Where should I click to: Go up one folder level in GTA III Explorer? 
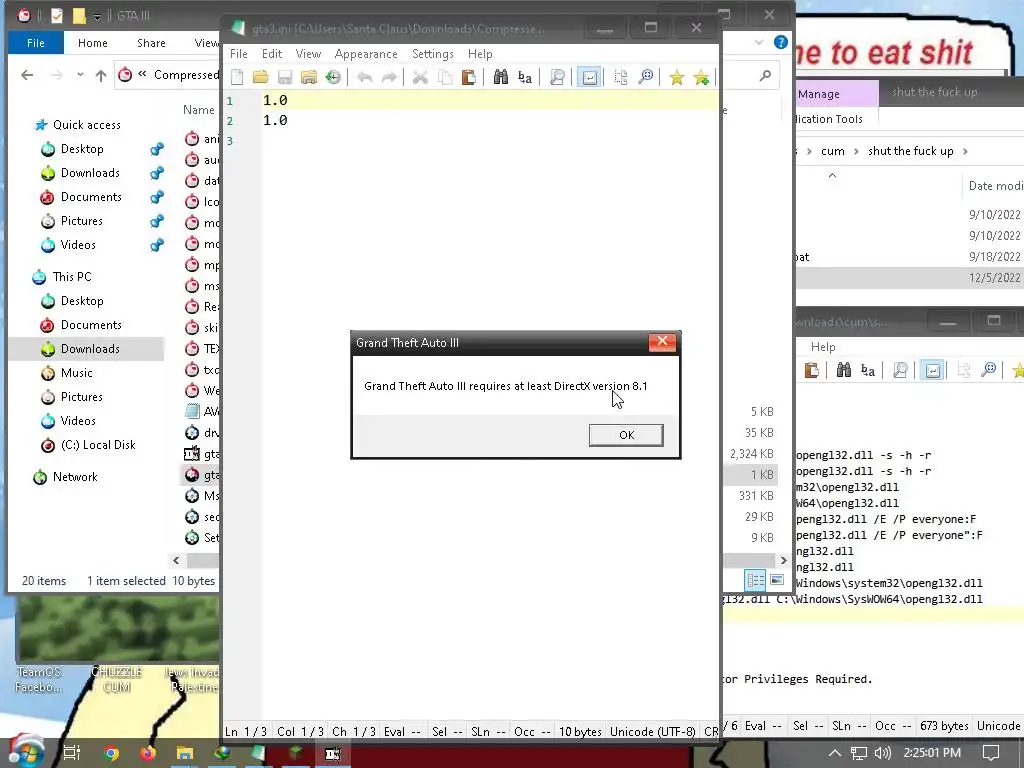point(101,75)
